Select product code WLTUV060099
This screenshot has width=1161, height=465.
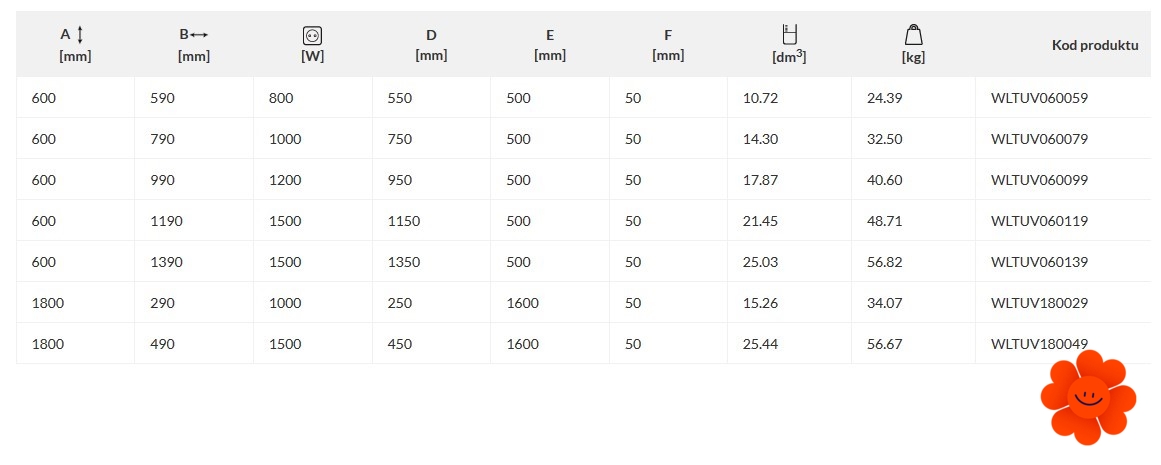[x=1039, y=180]
